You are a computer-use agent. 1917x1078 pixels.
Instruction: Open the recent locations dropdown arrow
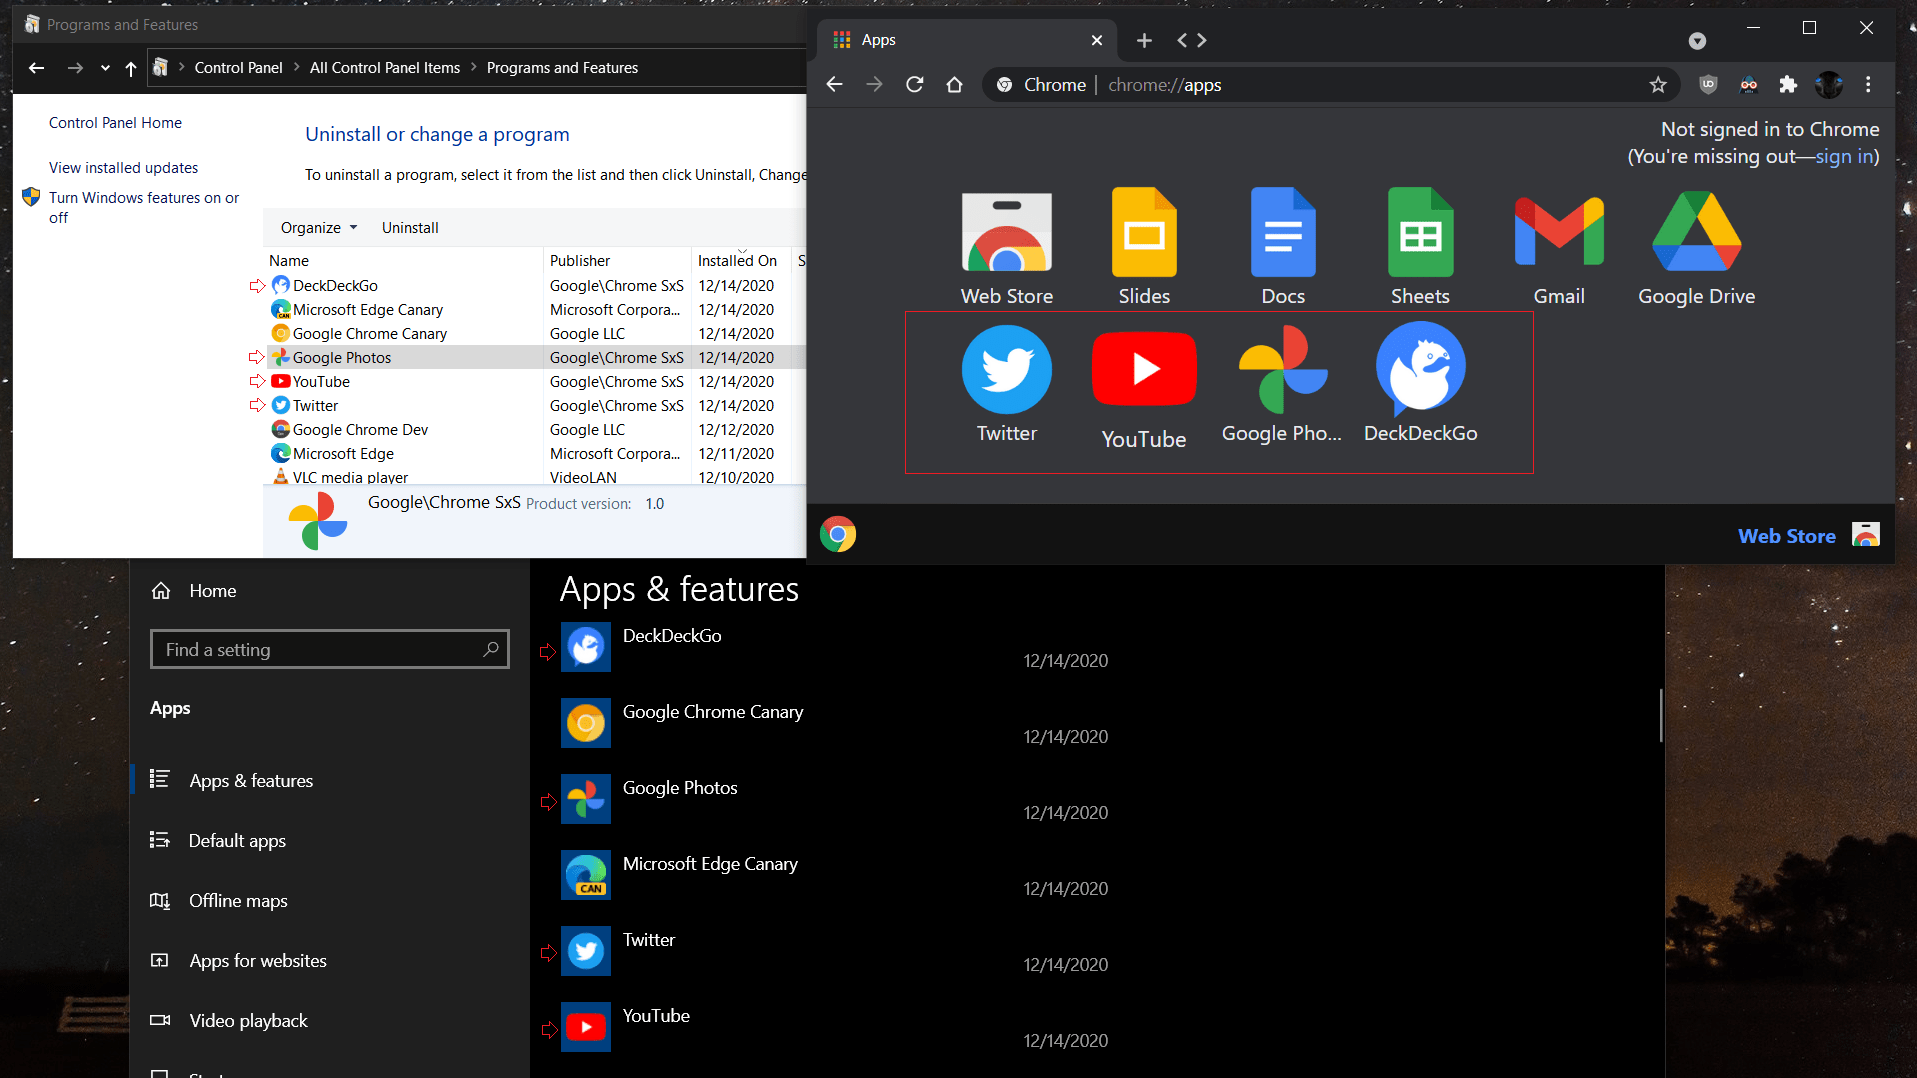pyautogui.click(x=105, y=68)
